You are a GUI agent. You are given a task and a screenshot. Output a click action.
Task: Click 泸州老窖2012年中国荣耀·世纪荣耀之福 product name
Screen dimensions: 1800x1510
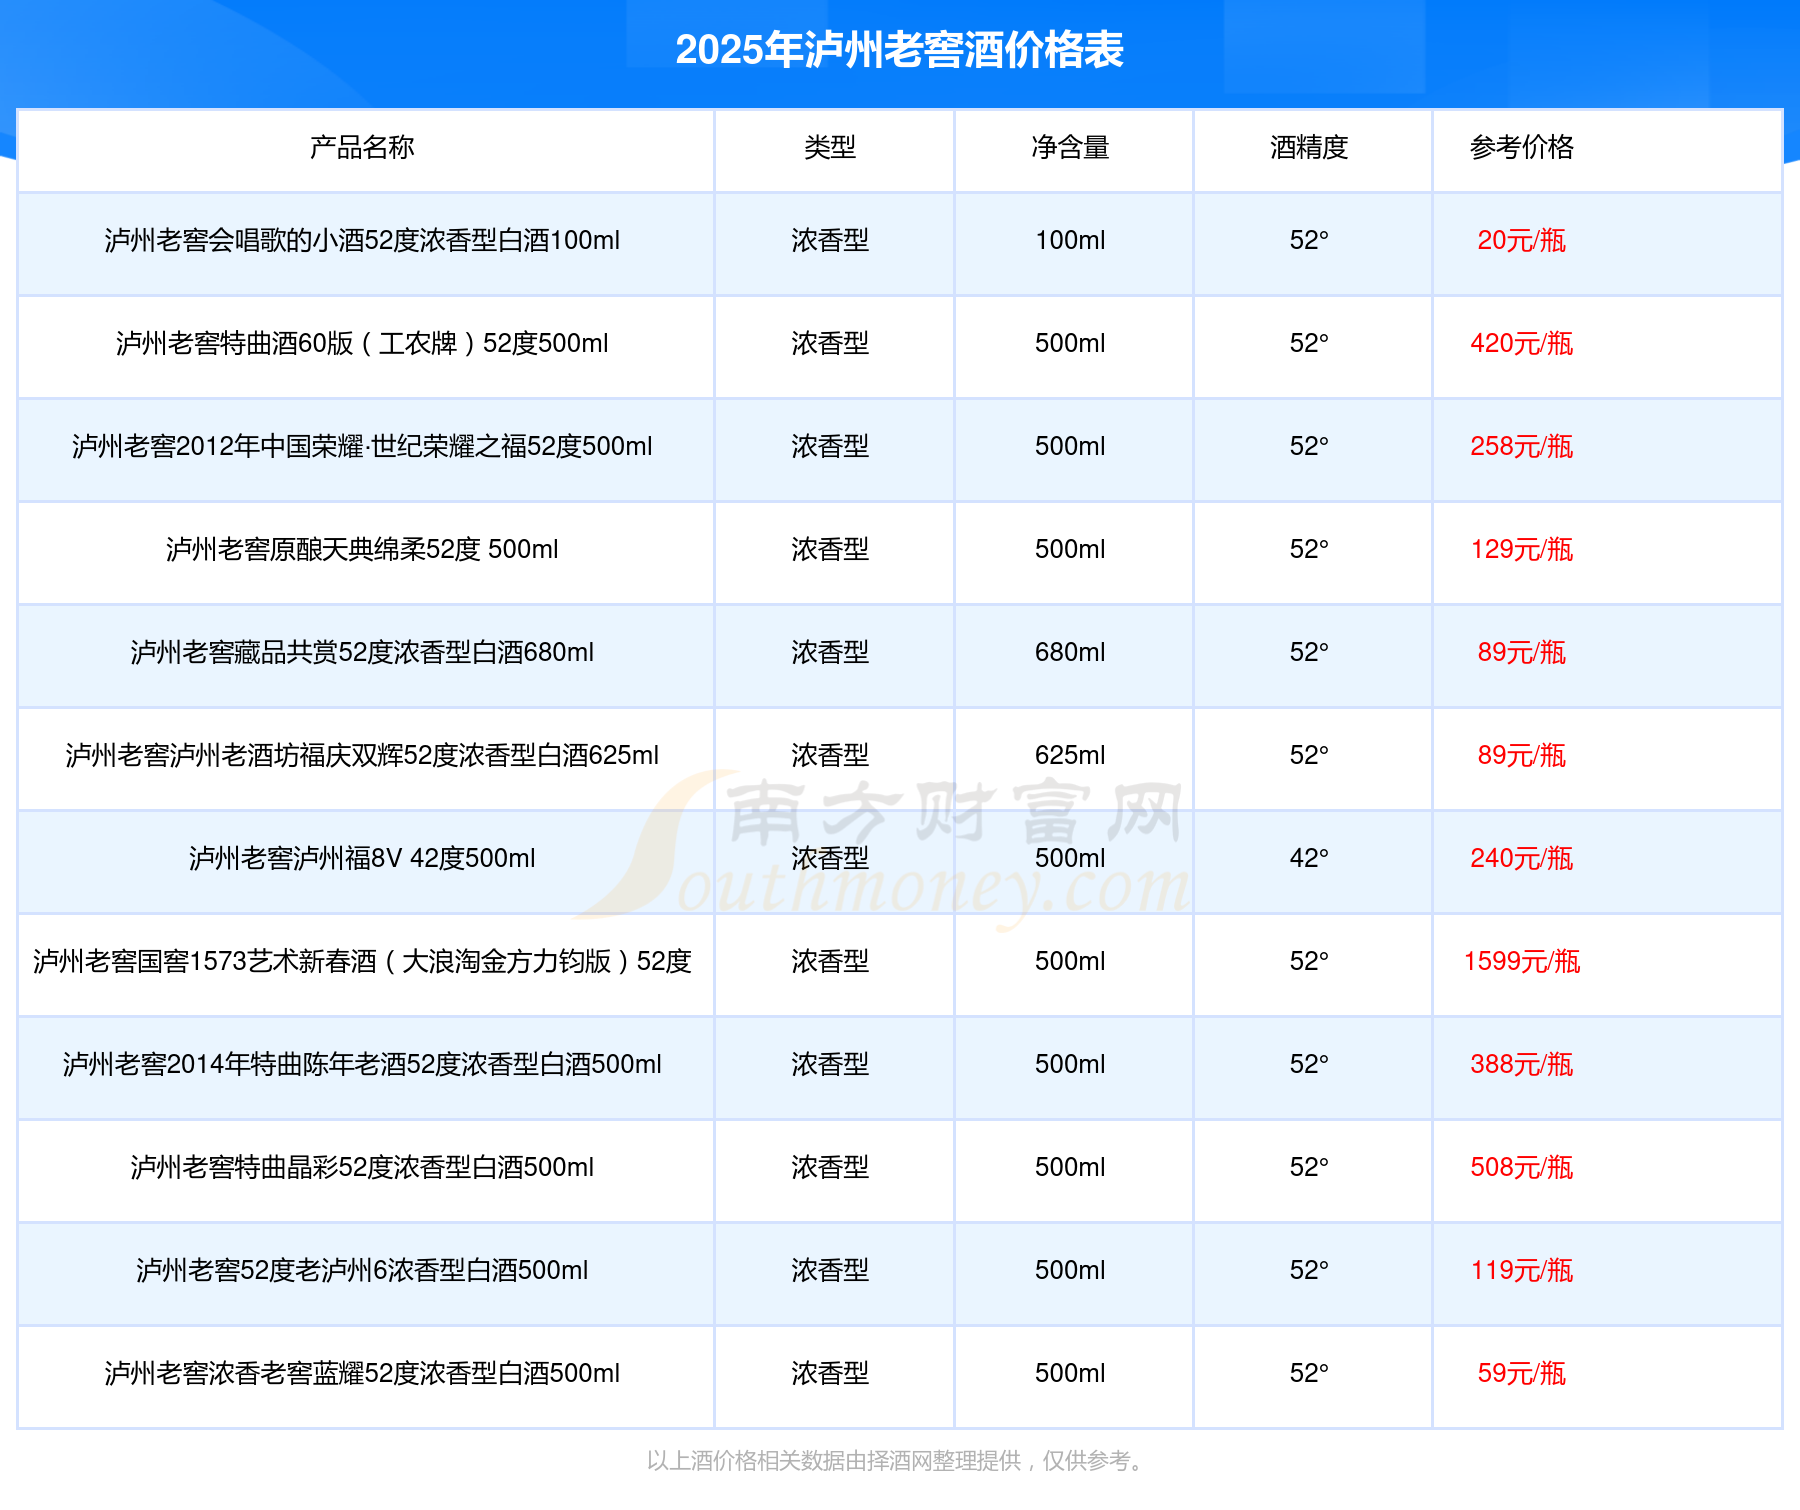point(362,446)
